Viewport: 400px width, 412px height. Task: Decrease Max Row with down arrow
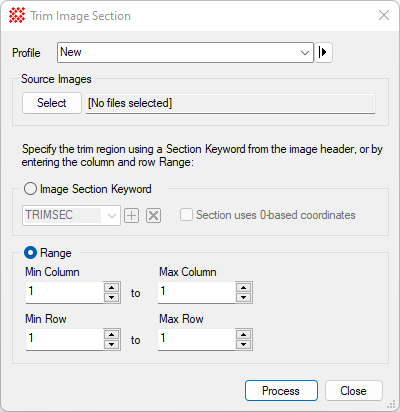244,344
